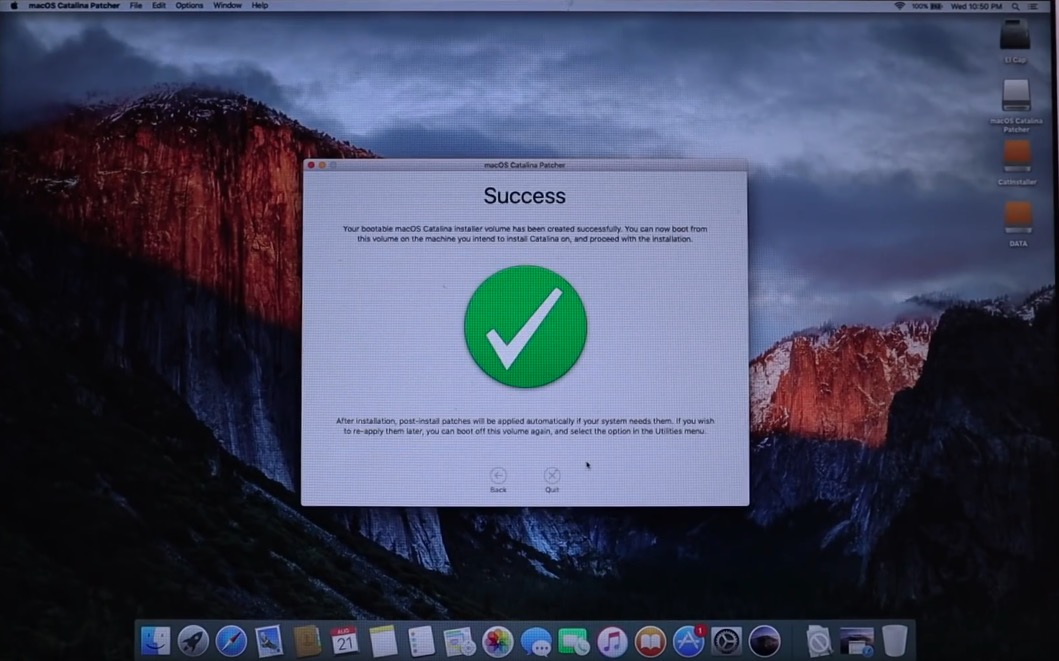Open Maps from the Dock
Screen dimensions: 1059x661
(x=459, y=640)
